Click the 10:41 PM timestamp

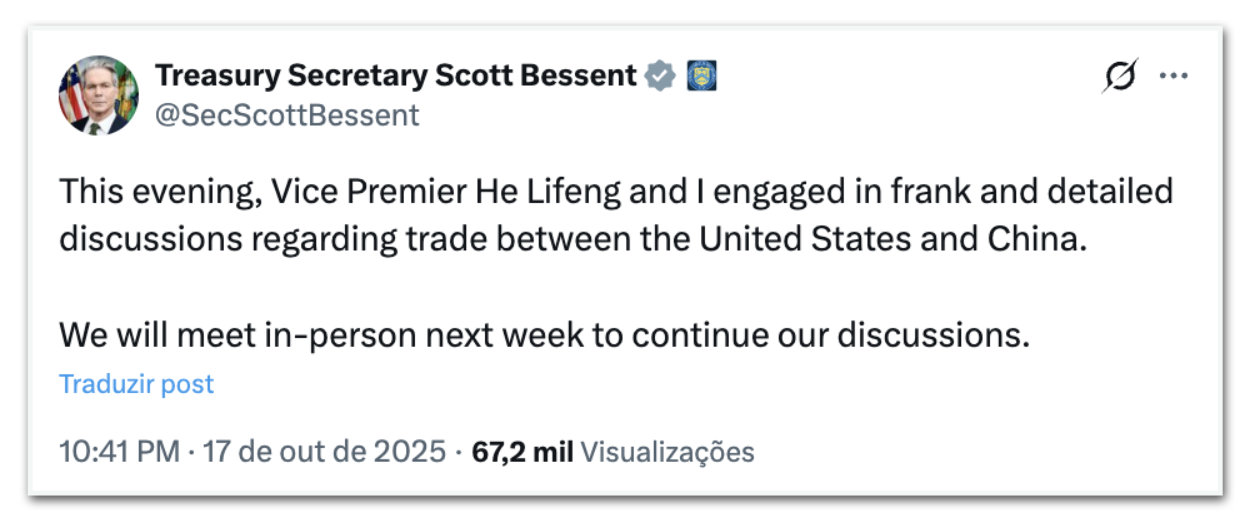point(119,452)
